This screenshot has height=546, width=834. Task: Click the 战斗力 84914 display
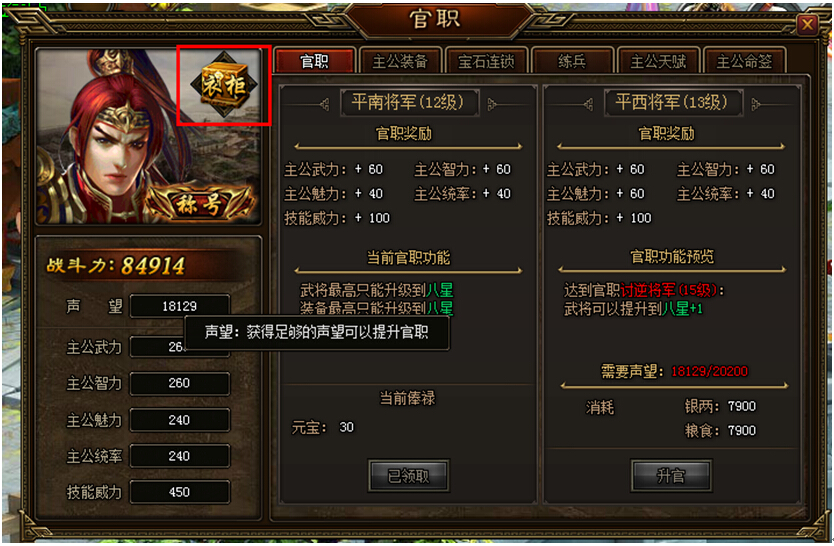point(116,265)
